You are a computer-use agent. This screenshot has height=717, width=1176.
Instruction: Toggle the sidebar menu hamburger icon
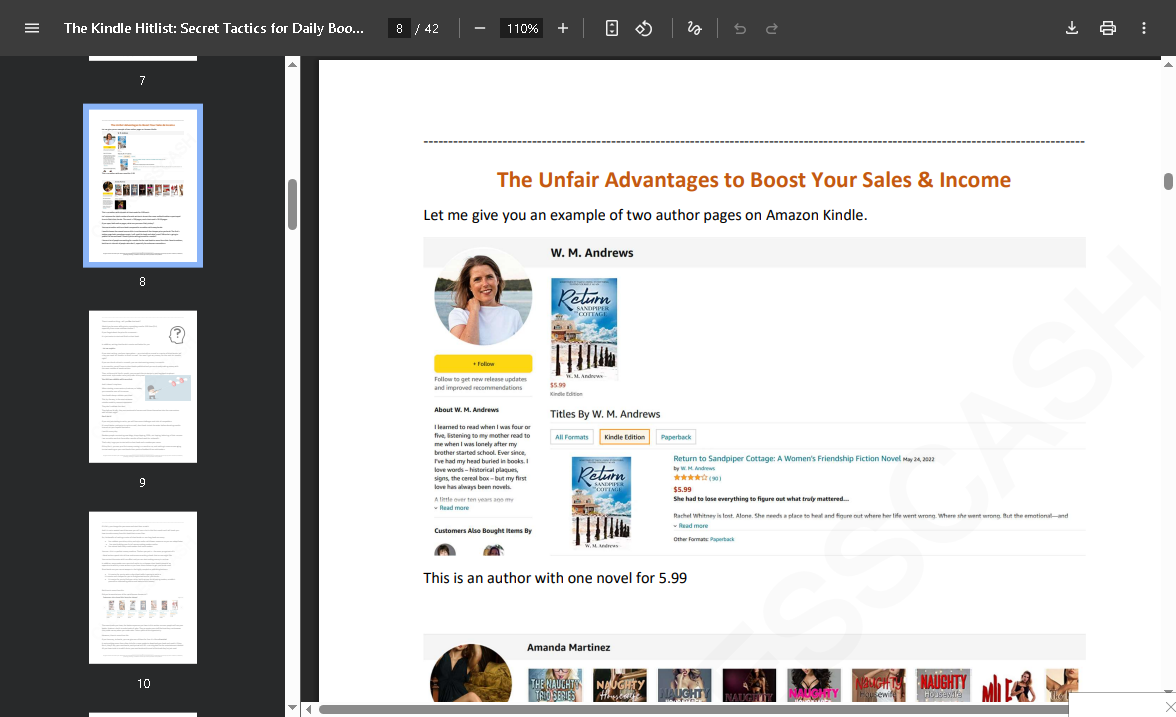click(32, 28)
